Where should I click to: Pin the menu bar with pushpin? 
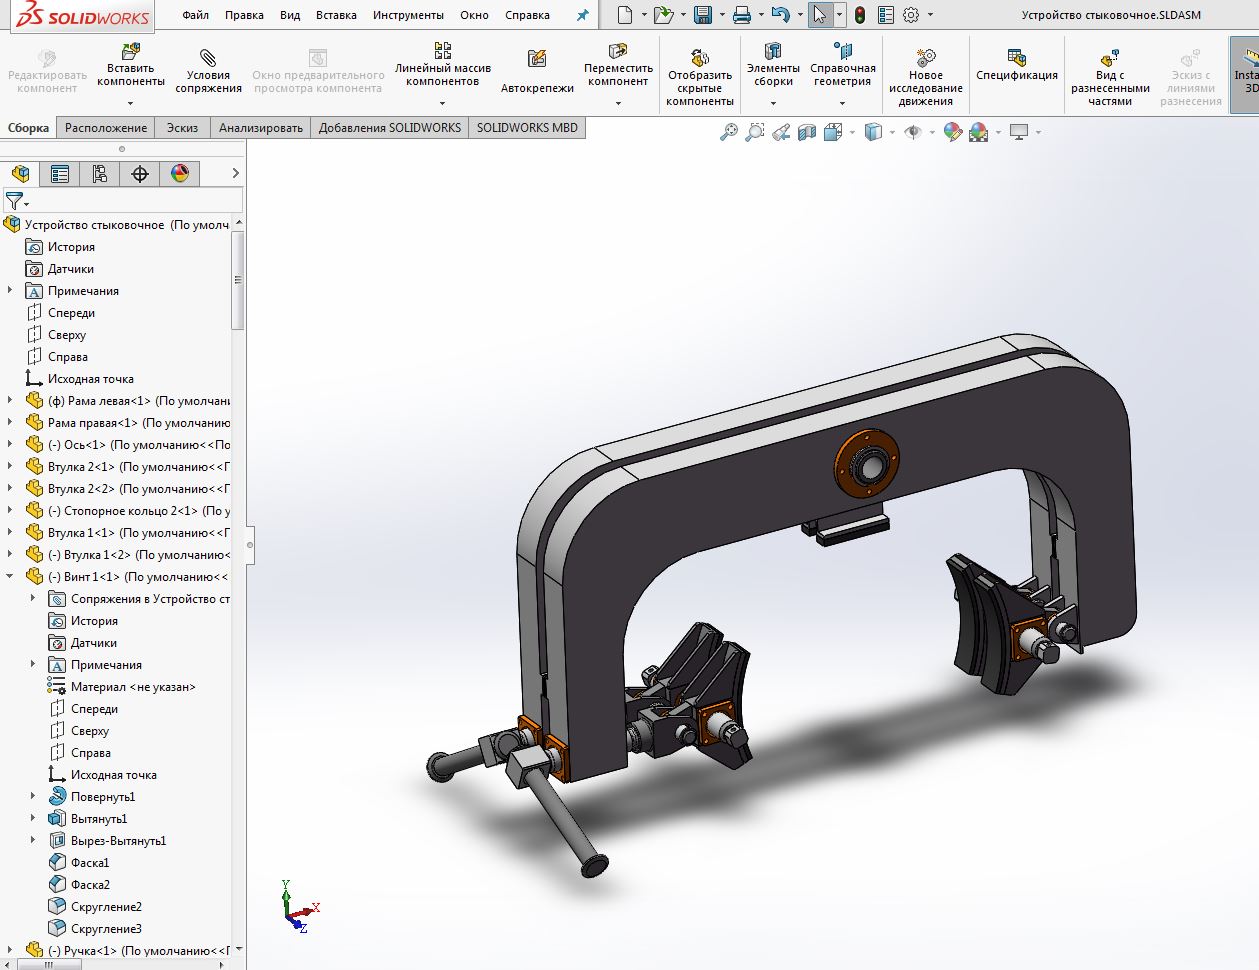click(x=582, y=15)
